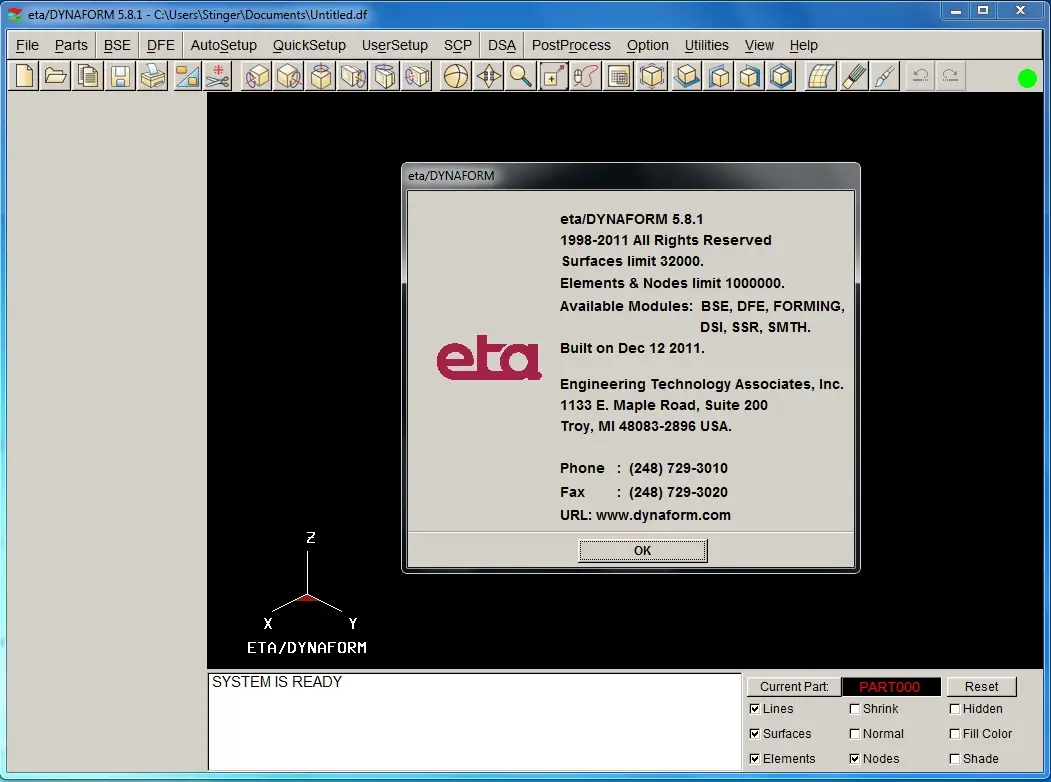Click the sixth rotate-cube toolbar icon
Image resolution: width=1051 pixels, height=782 pixels.
coord(417,76)
